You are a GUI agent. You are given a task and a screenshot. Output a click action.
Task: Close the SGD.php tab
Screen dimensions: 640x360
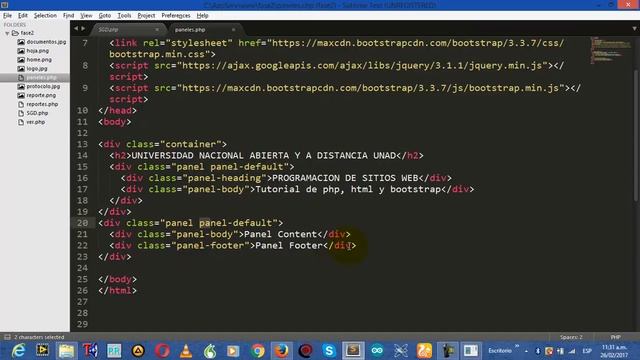pos(157,29)
